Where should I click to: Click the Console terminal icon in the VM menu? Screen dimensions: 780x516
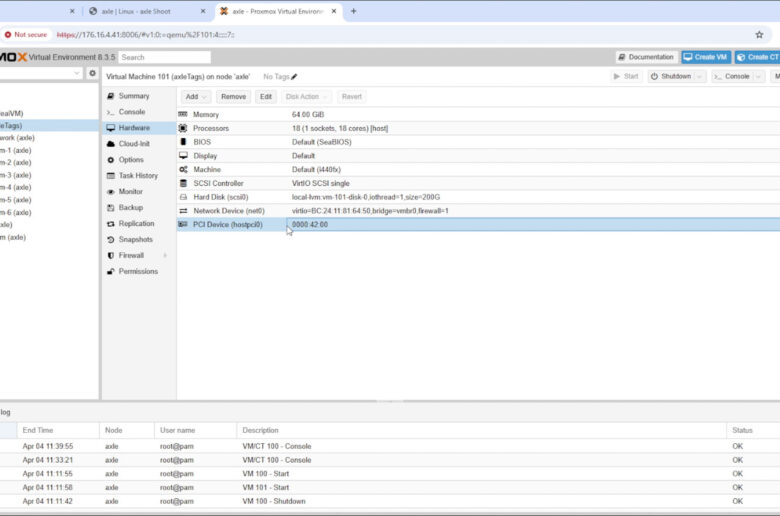click(110, 112)
